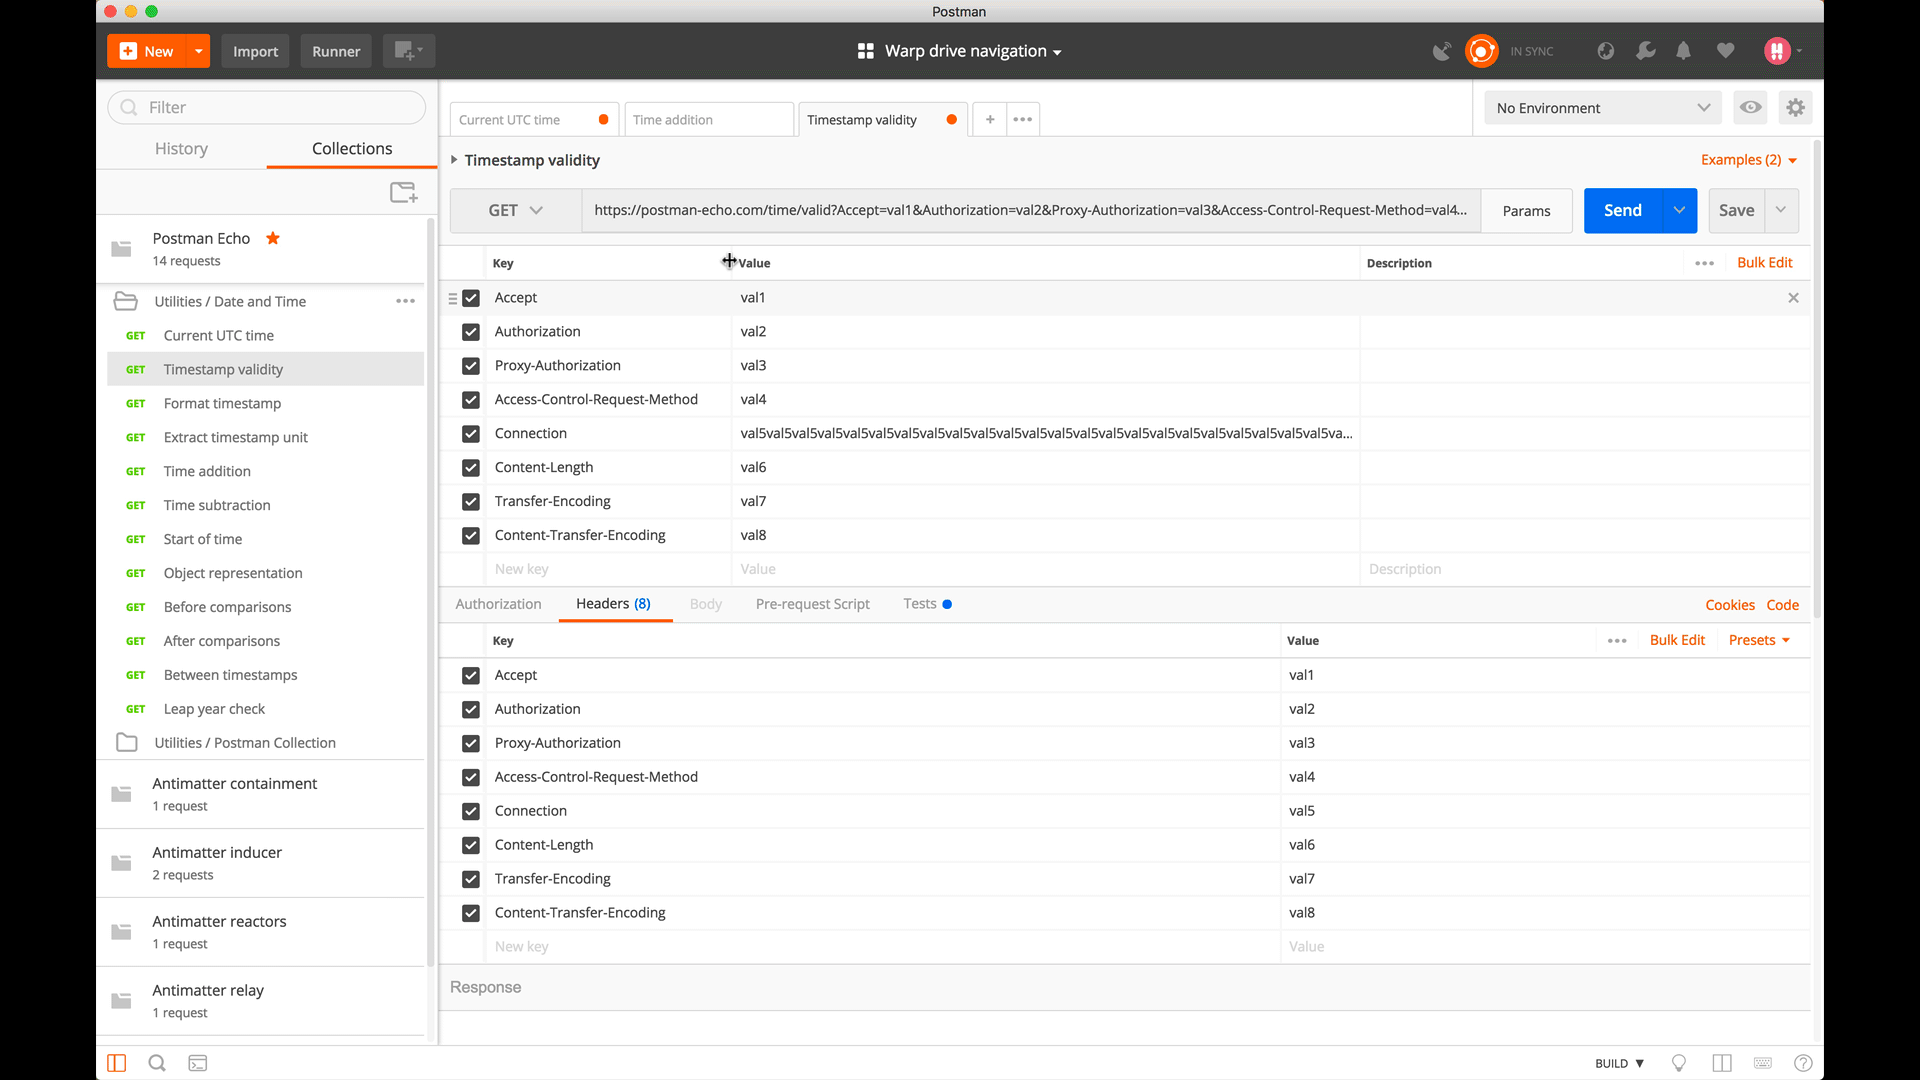This screenshot has width=1920, height=1080.
Task: Click the Interceptor/proxy icon in toolbar
Action: point(1441,51)
